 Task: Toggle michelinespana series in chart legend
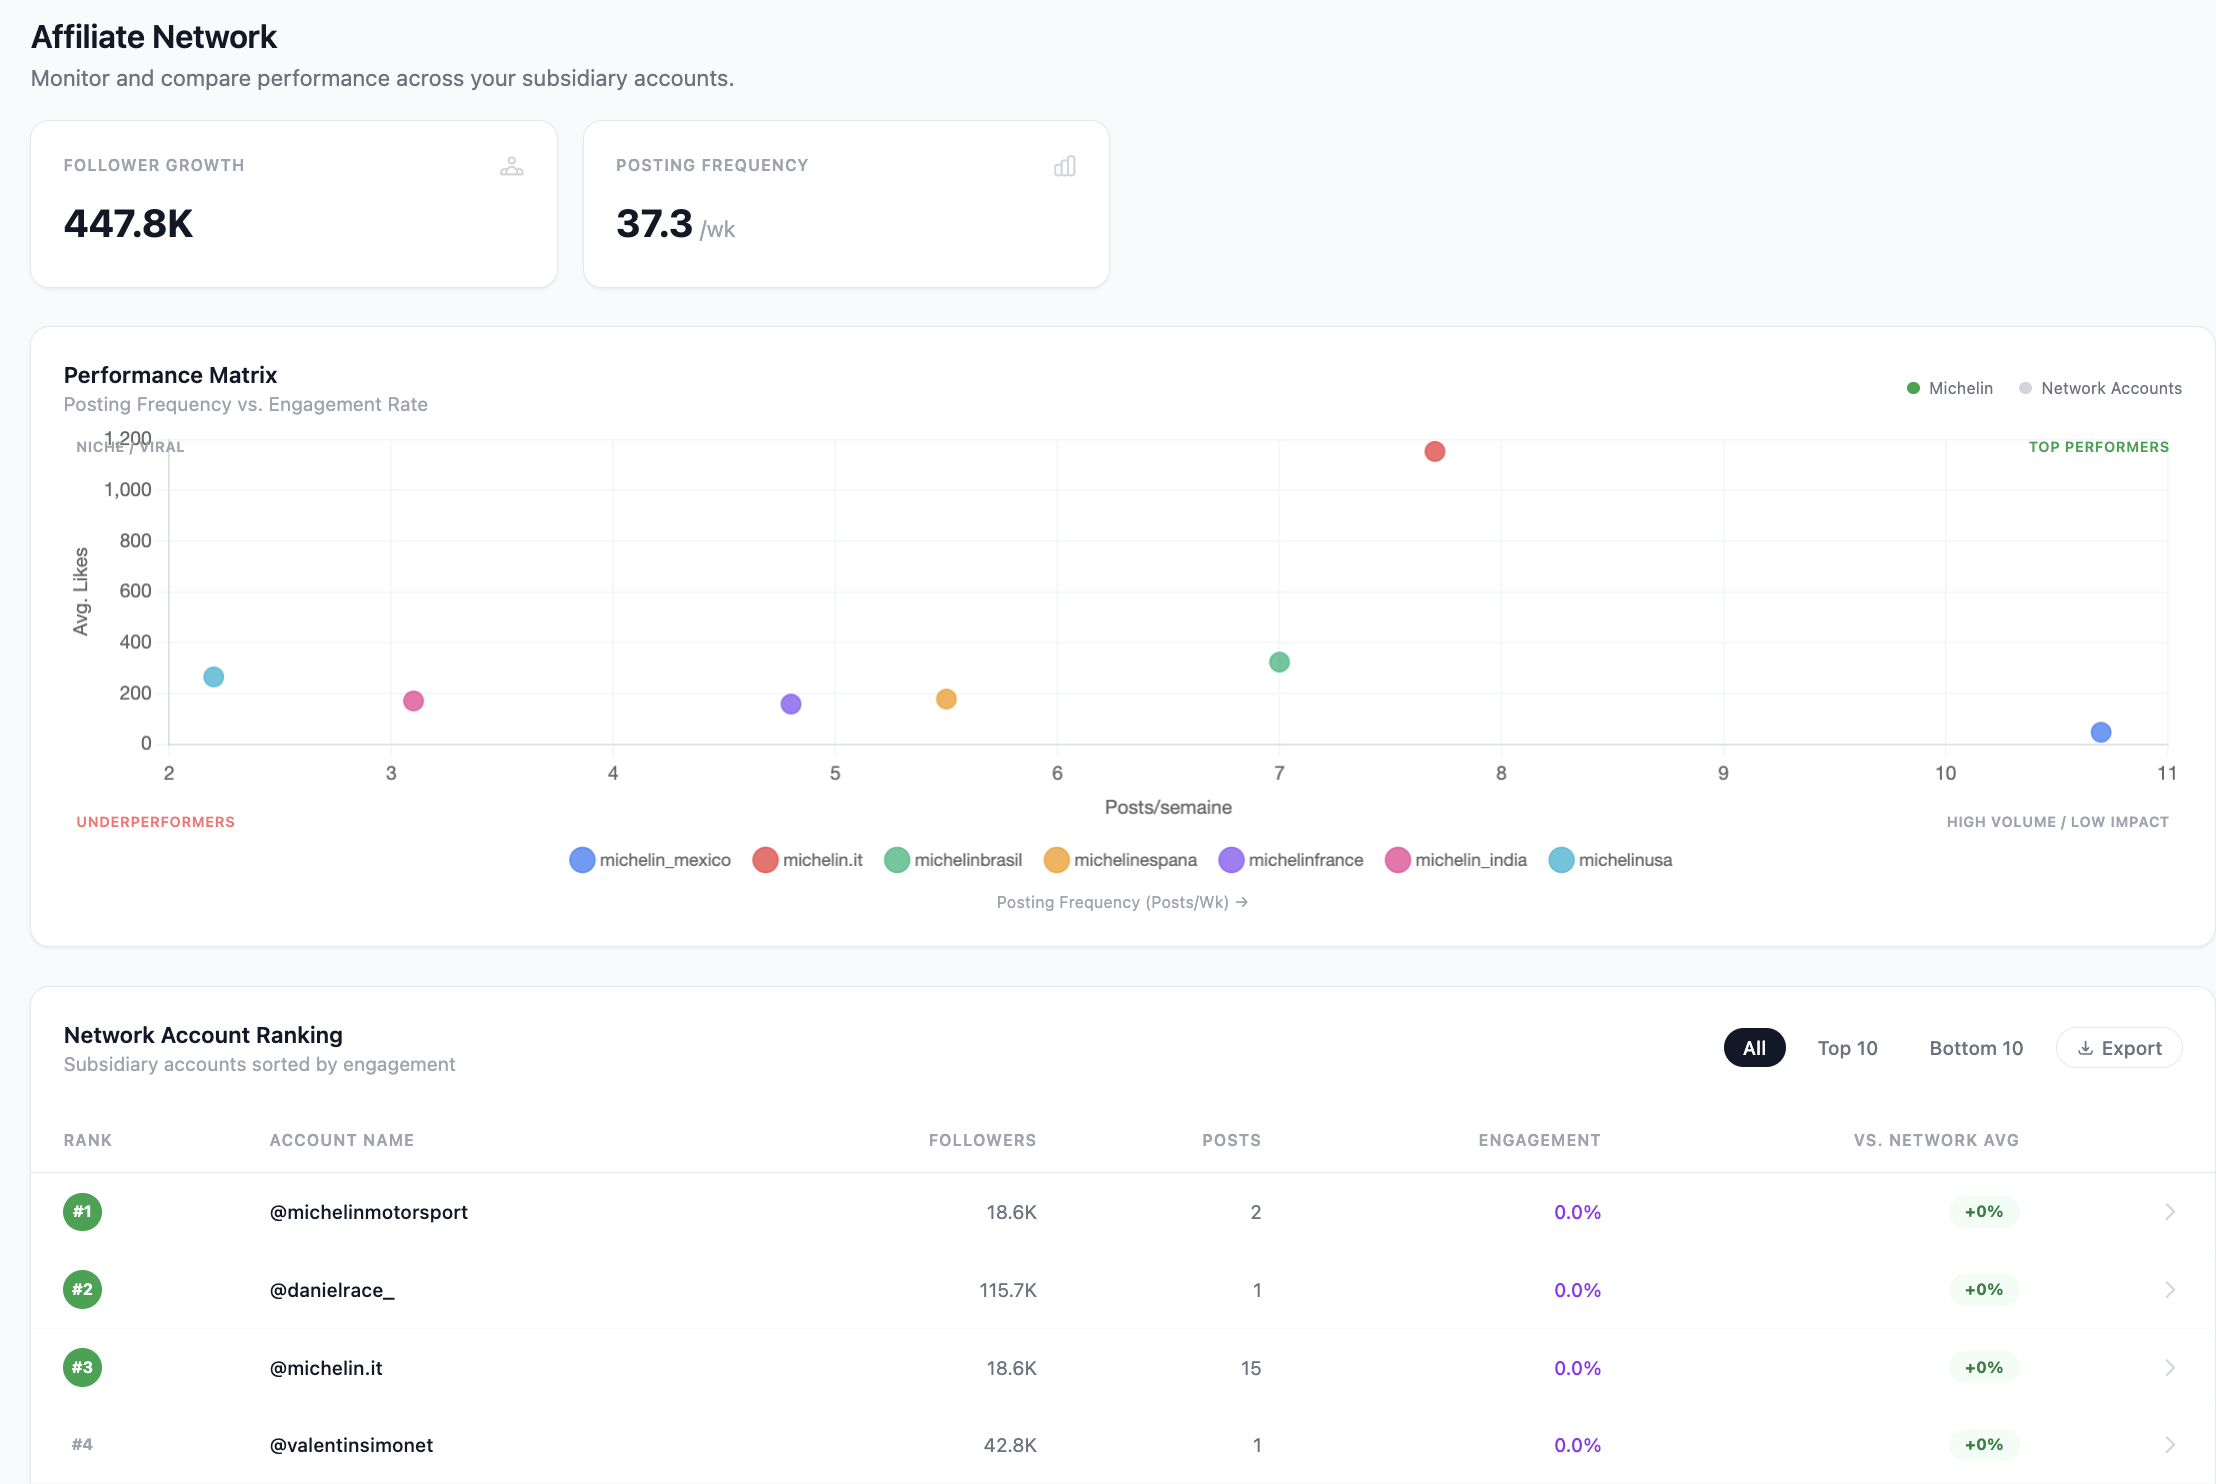[1120, 860]
